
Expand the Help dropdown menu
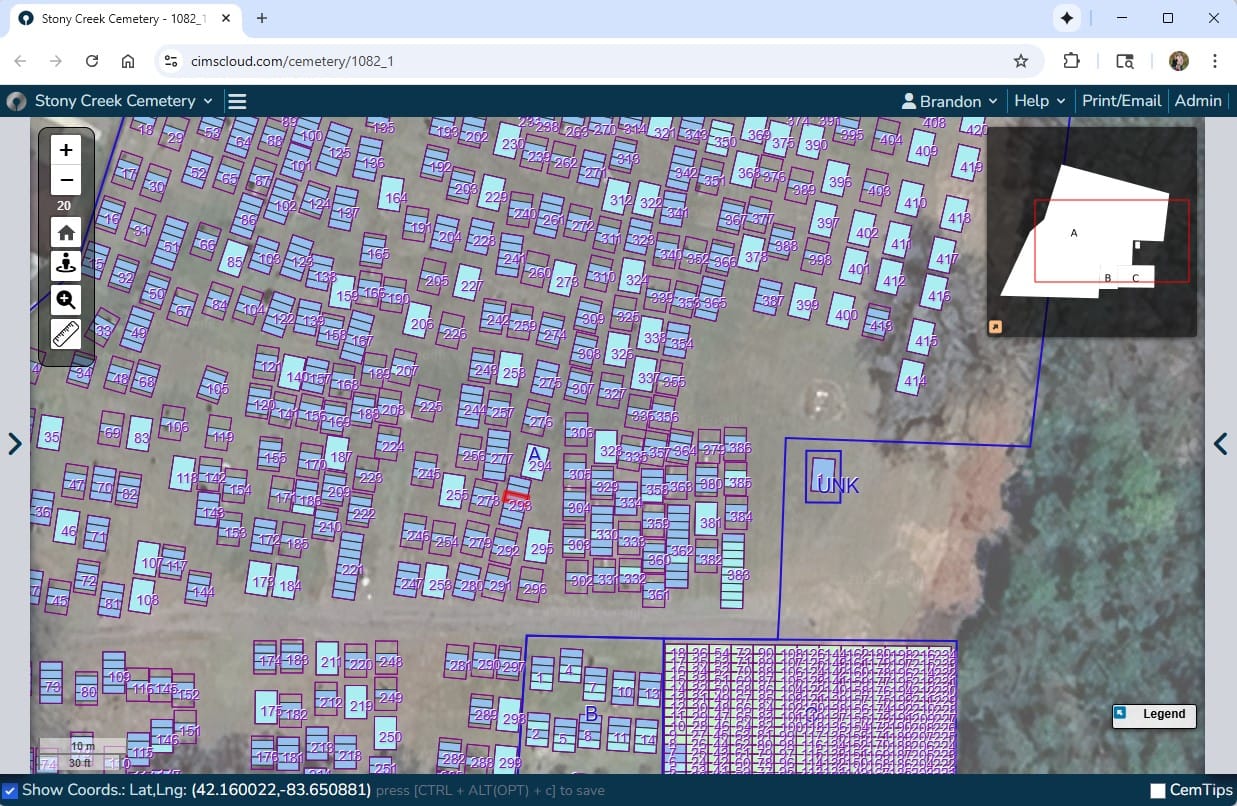1039,101
